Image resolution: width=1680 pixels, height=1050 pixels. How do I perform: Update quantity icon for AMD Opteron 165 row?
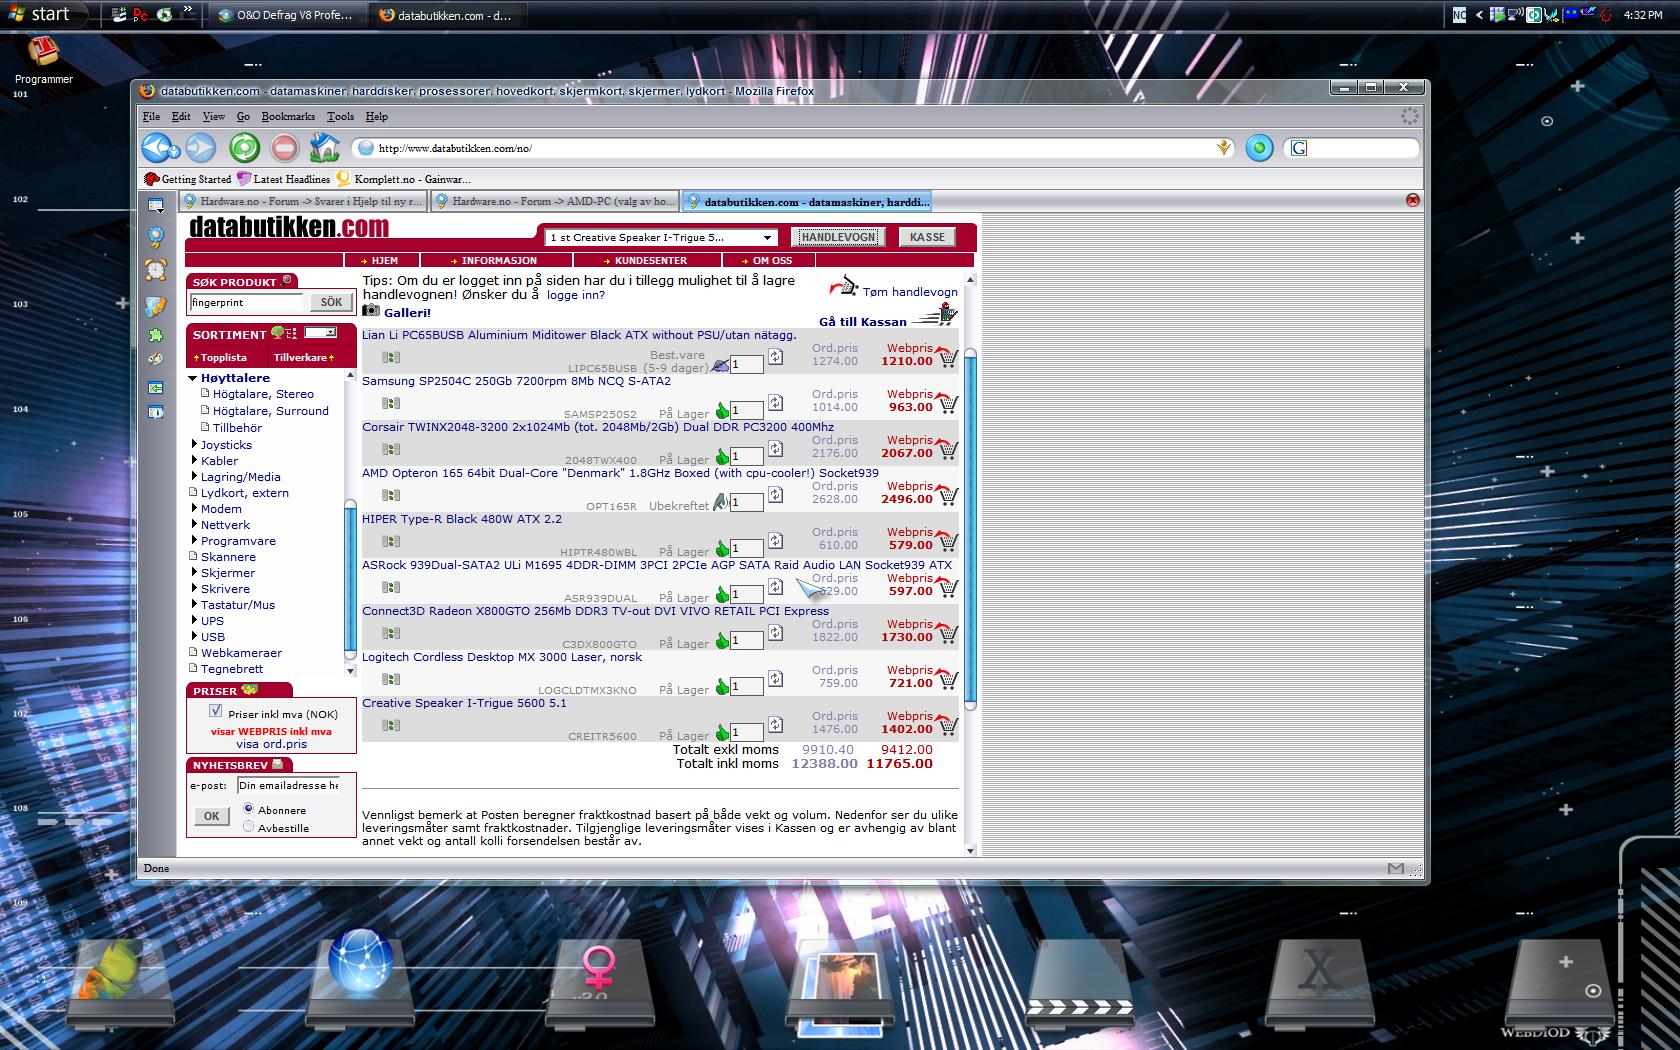click(x=775, y=495)
